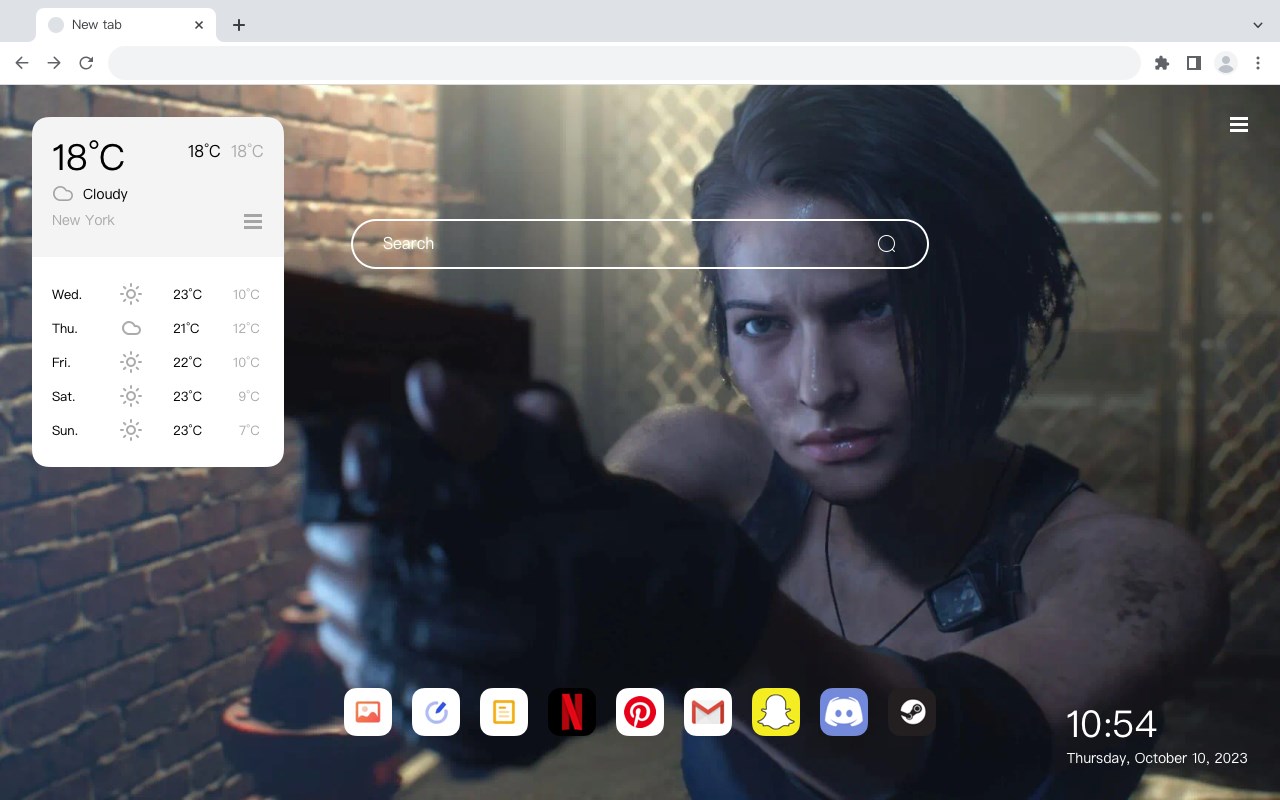Open a new browser tab
This screenshot has width=1280, height=800.
[x=238, y=25]
